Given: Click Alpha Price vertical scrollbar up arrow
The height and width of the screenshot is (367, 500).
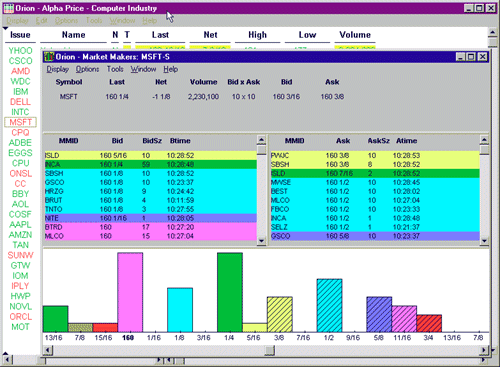Looking at the screenshot, I should 493,32.
